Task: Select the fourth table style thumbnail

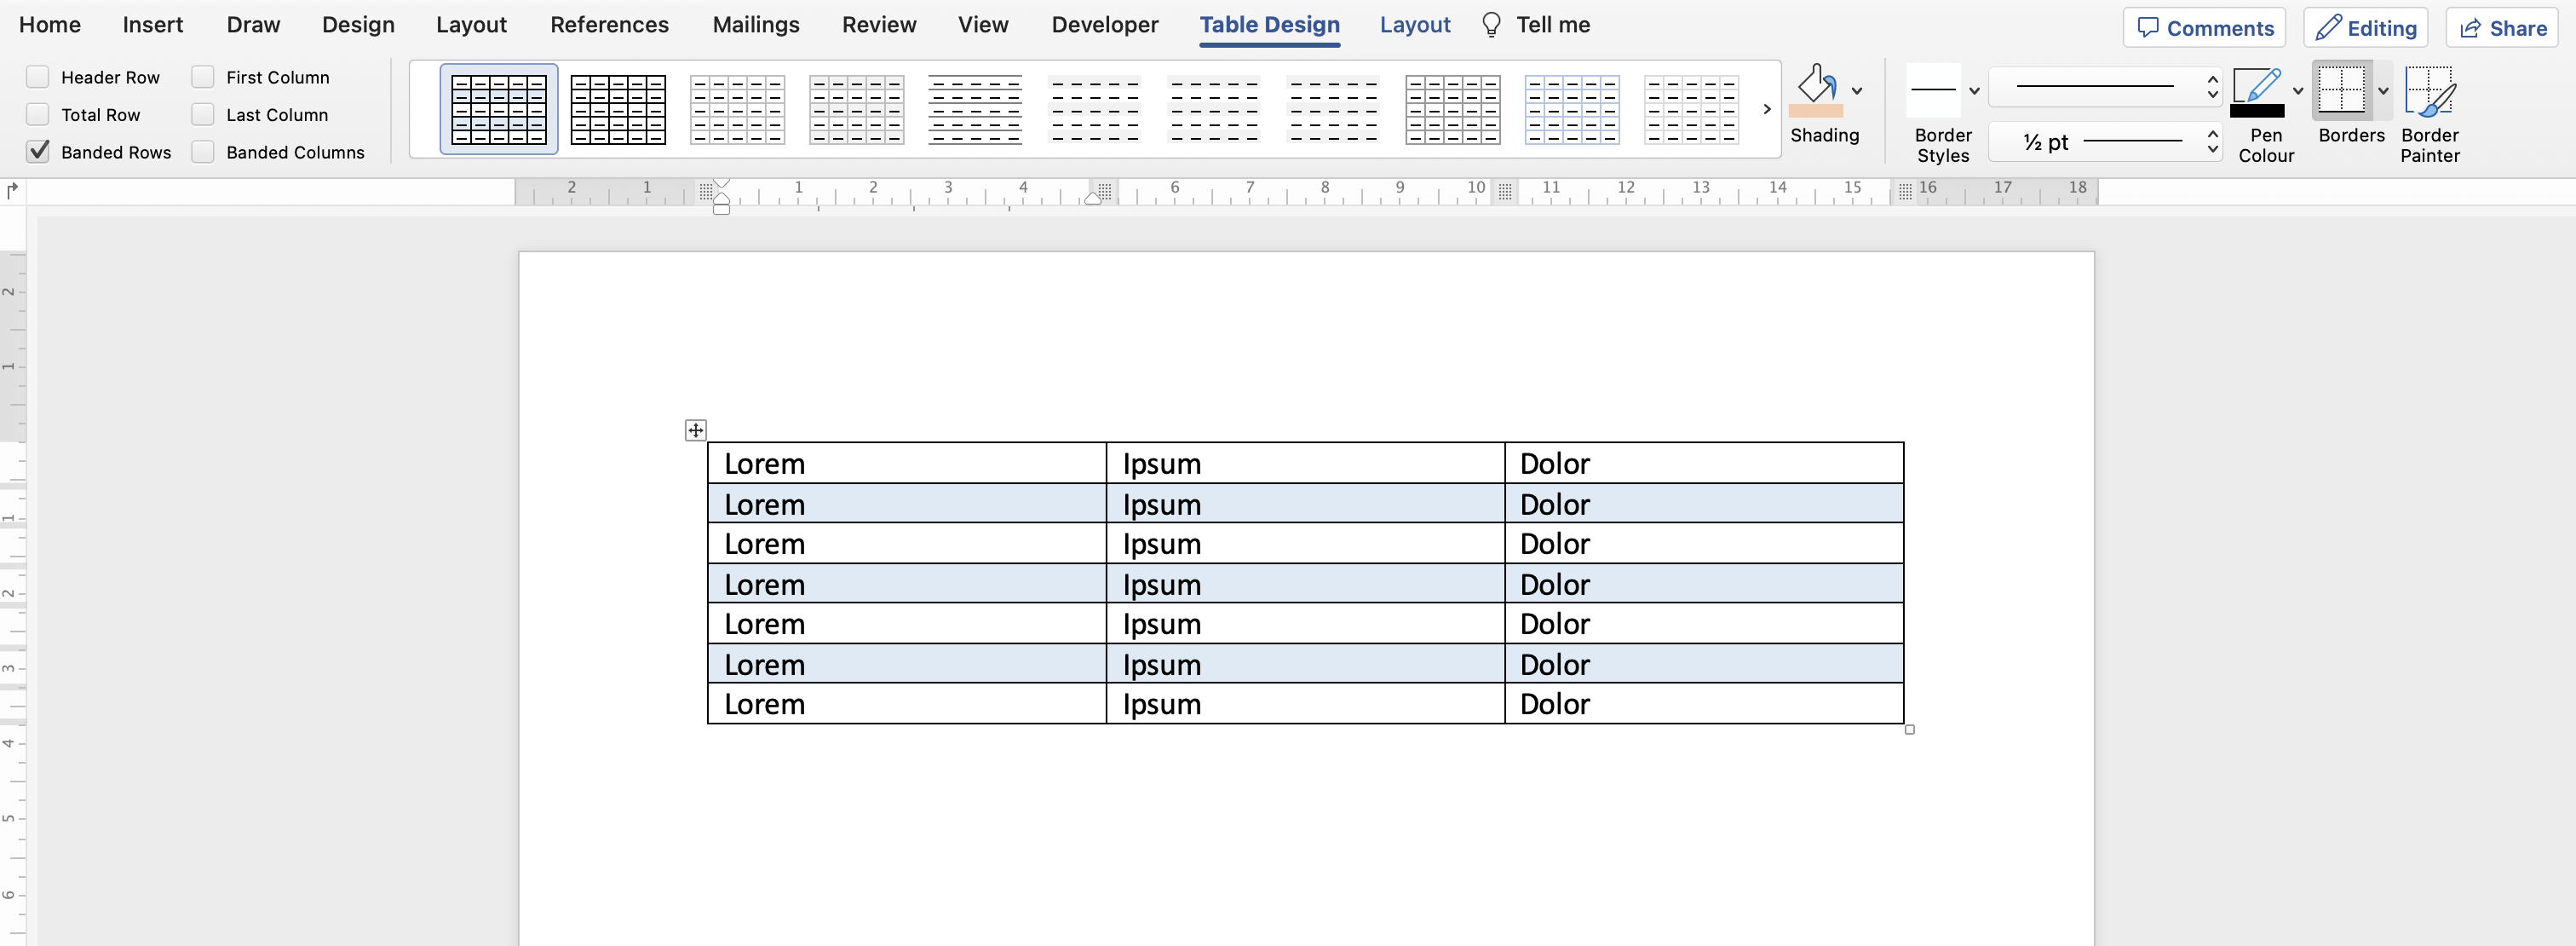Action: click(x=856, y=109)
